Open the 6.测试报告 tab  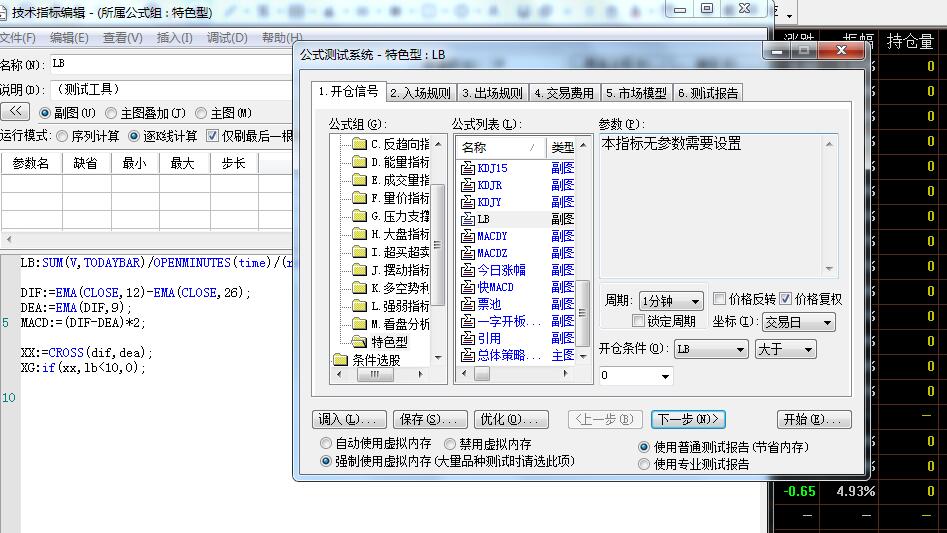coord(707,93)
